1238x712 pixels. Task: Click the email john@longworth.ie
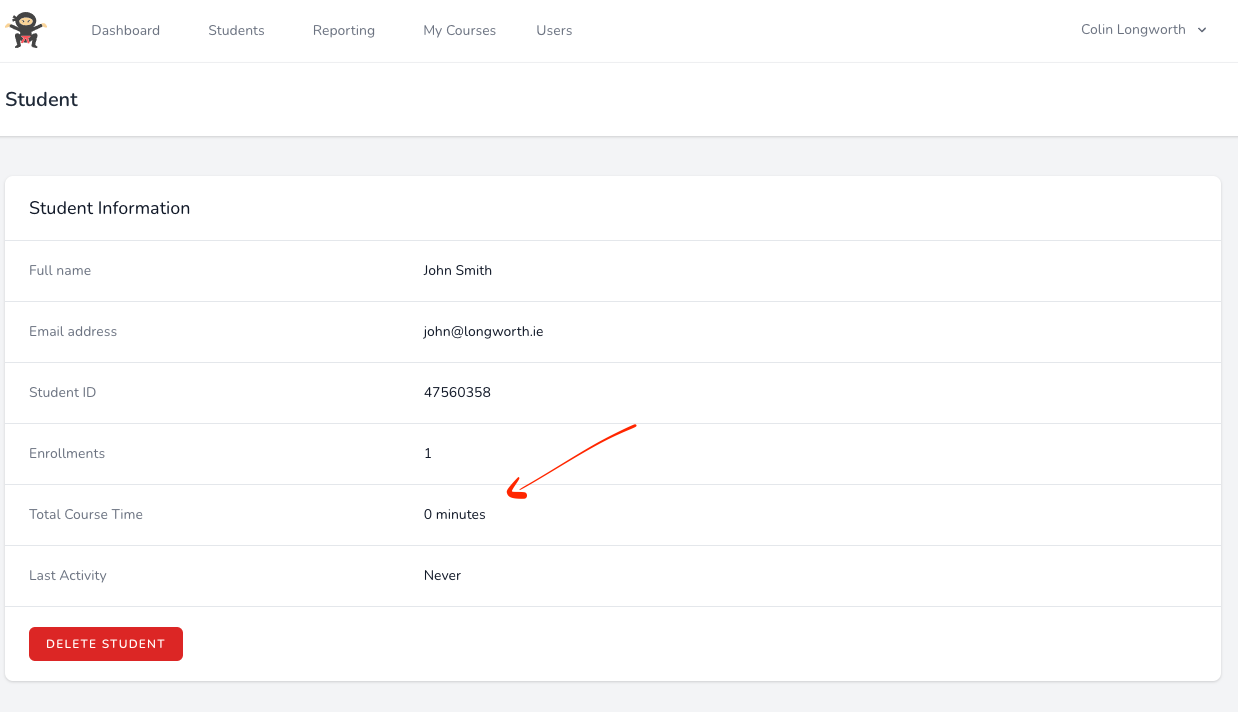[x=483, y=331]
